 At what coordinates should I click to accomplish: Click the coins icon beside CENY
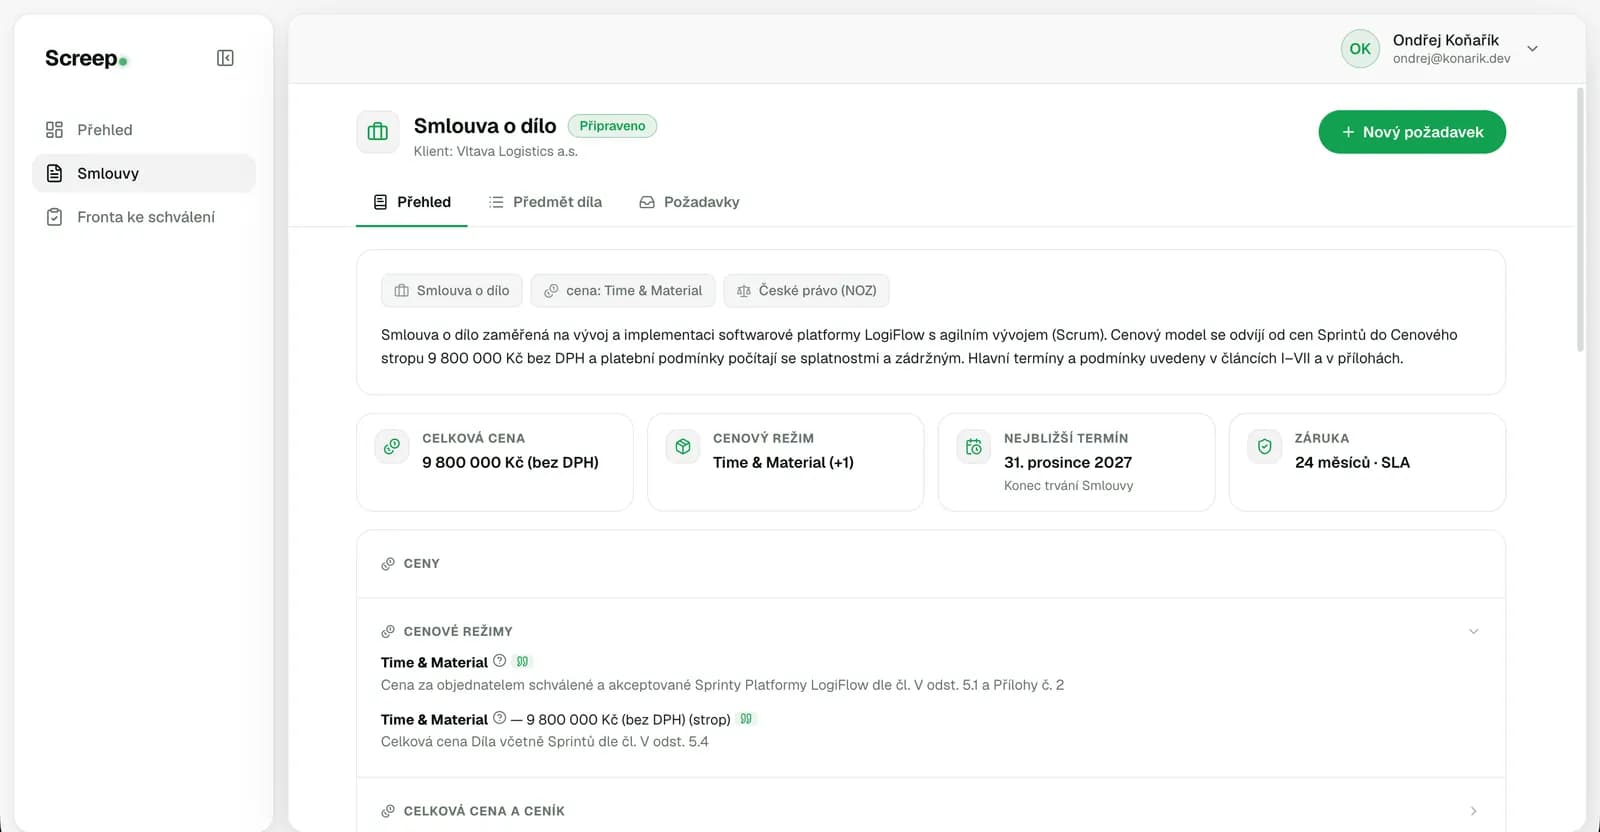pos(388,564)
